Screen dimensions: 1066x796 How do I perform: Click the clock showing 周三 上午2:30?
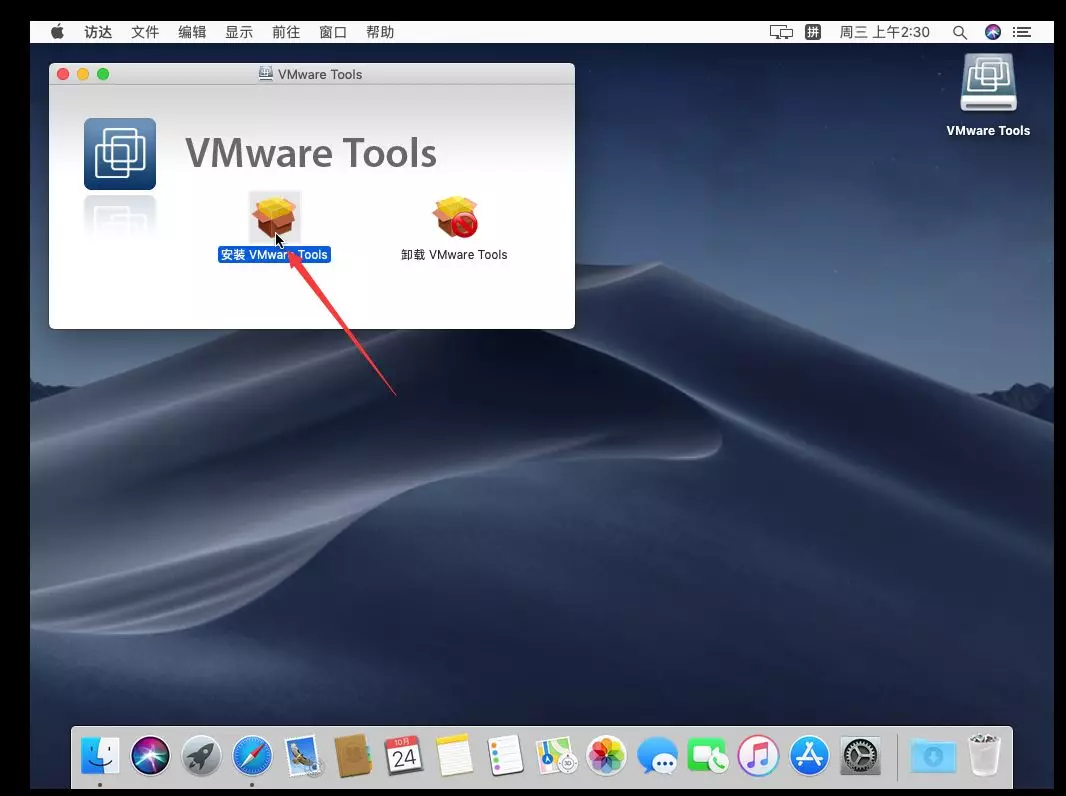(x=884, y=32)
